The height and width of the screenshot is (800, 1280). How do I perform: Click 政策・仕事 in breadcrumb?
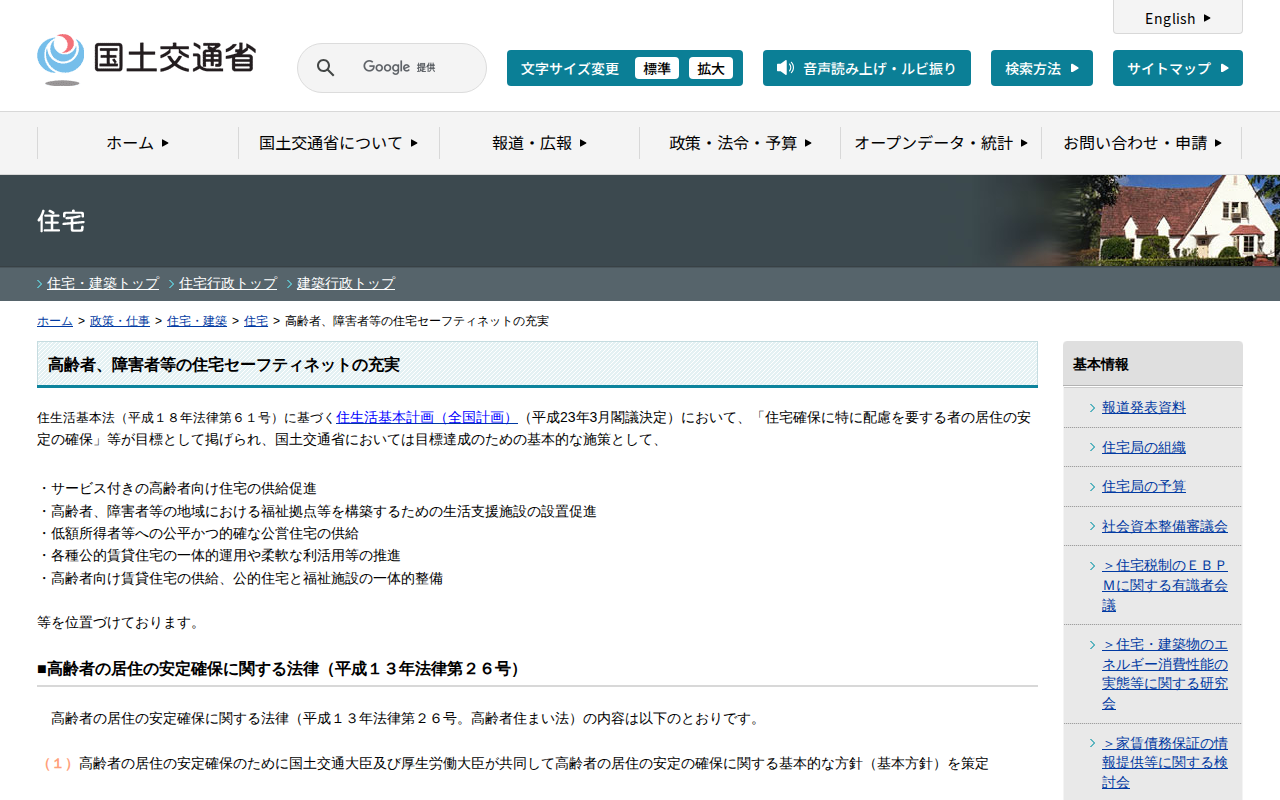pos(120,321)
